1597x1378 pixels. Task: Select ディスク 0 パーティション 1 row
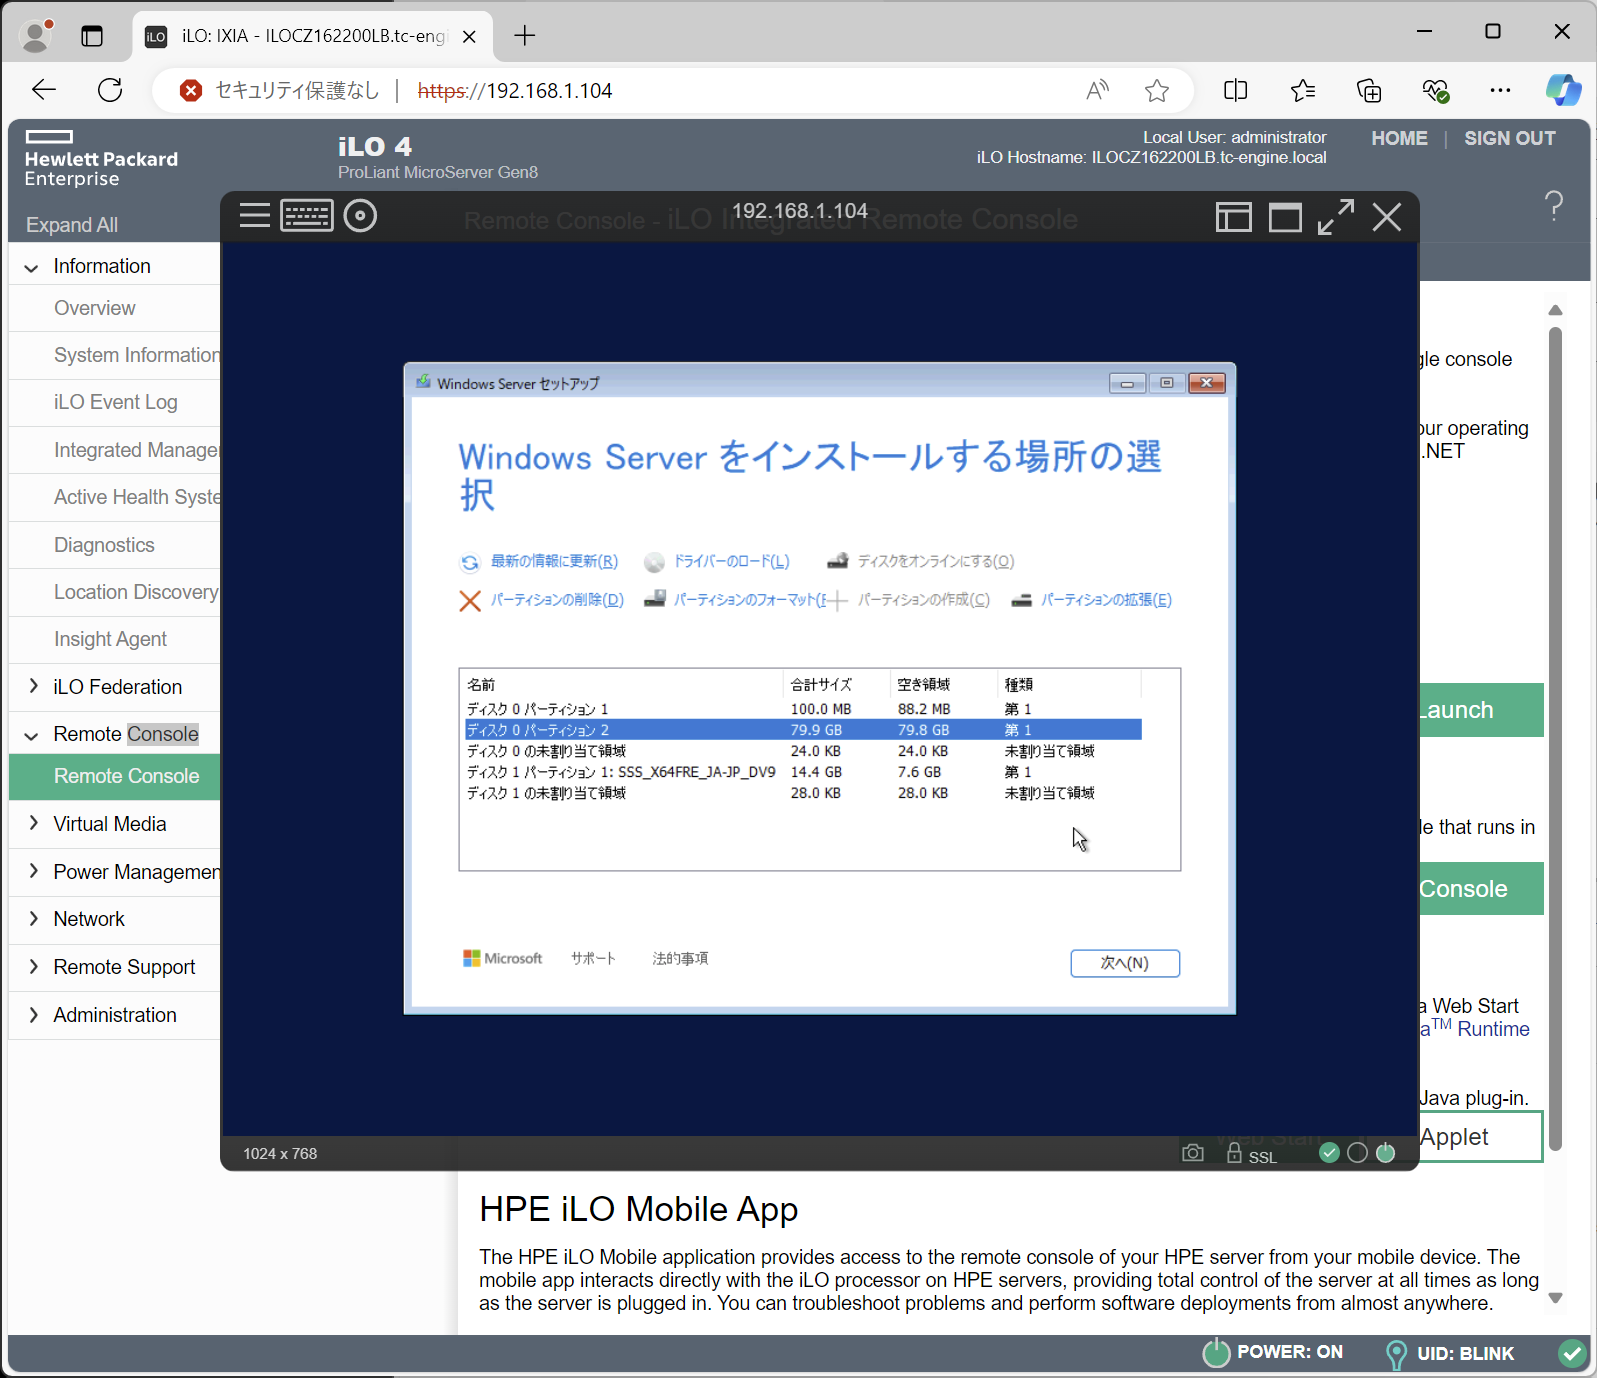803,709
